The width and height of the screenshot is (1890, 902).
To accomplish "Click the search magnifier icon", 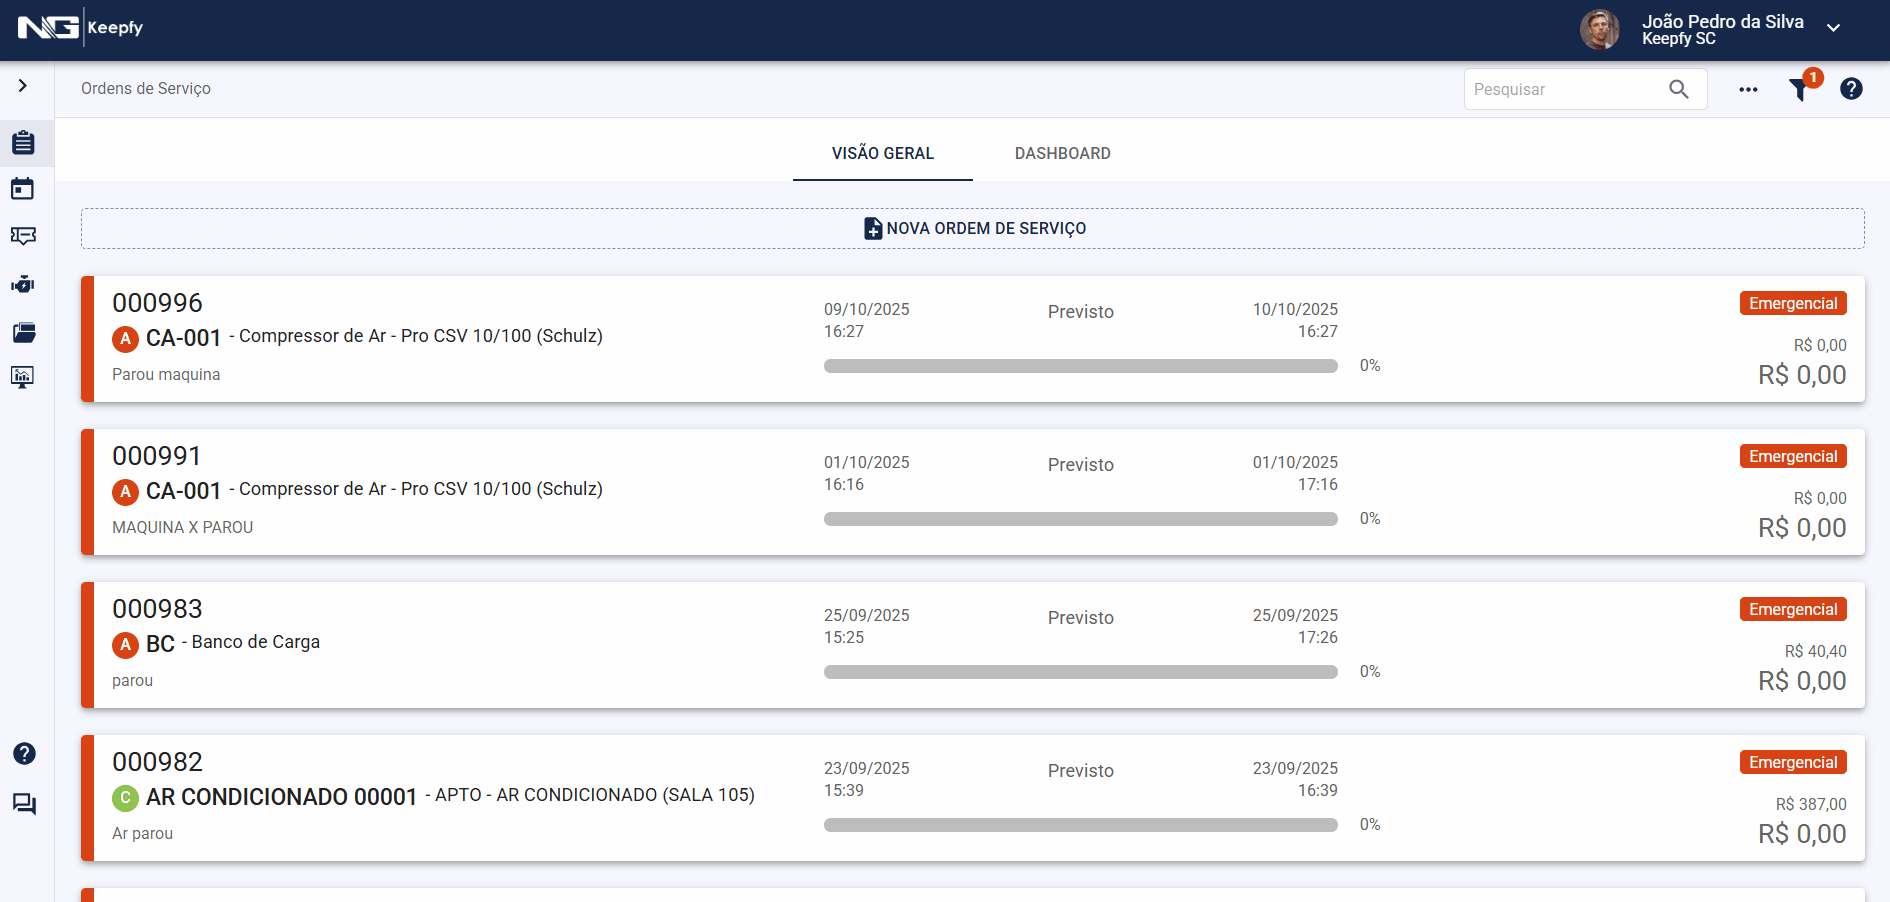I will pos(1679,89).
